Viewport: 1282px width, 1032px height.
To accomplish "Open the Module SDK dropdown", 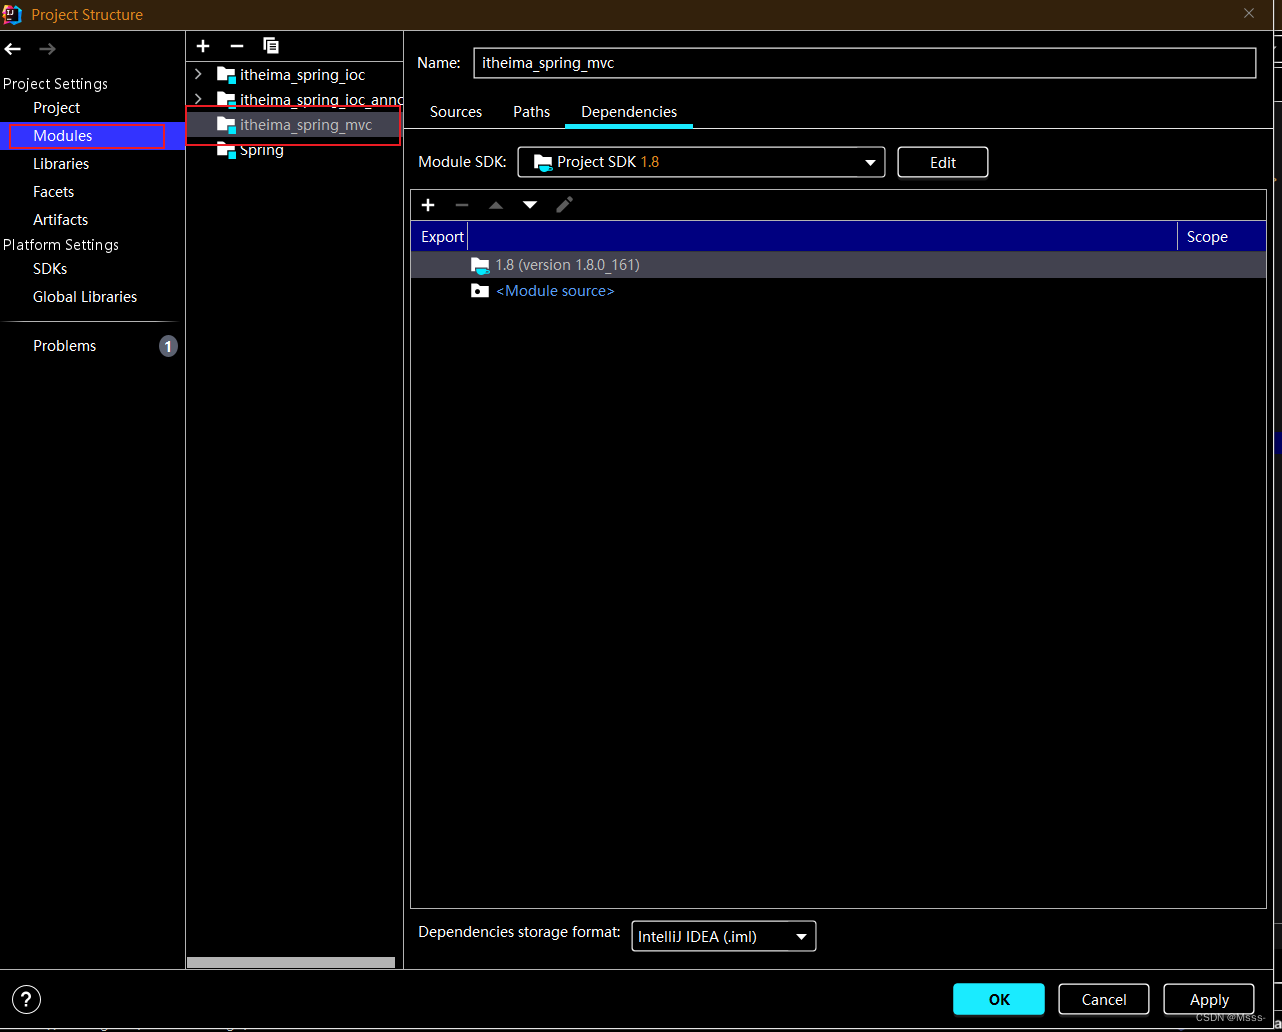I will tap(701, 162).
